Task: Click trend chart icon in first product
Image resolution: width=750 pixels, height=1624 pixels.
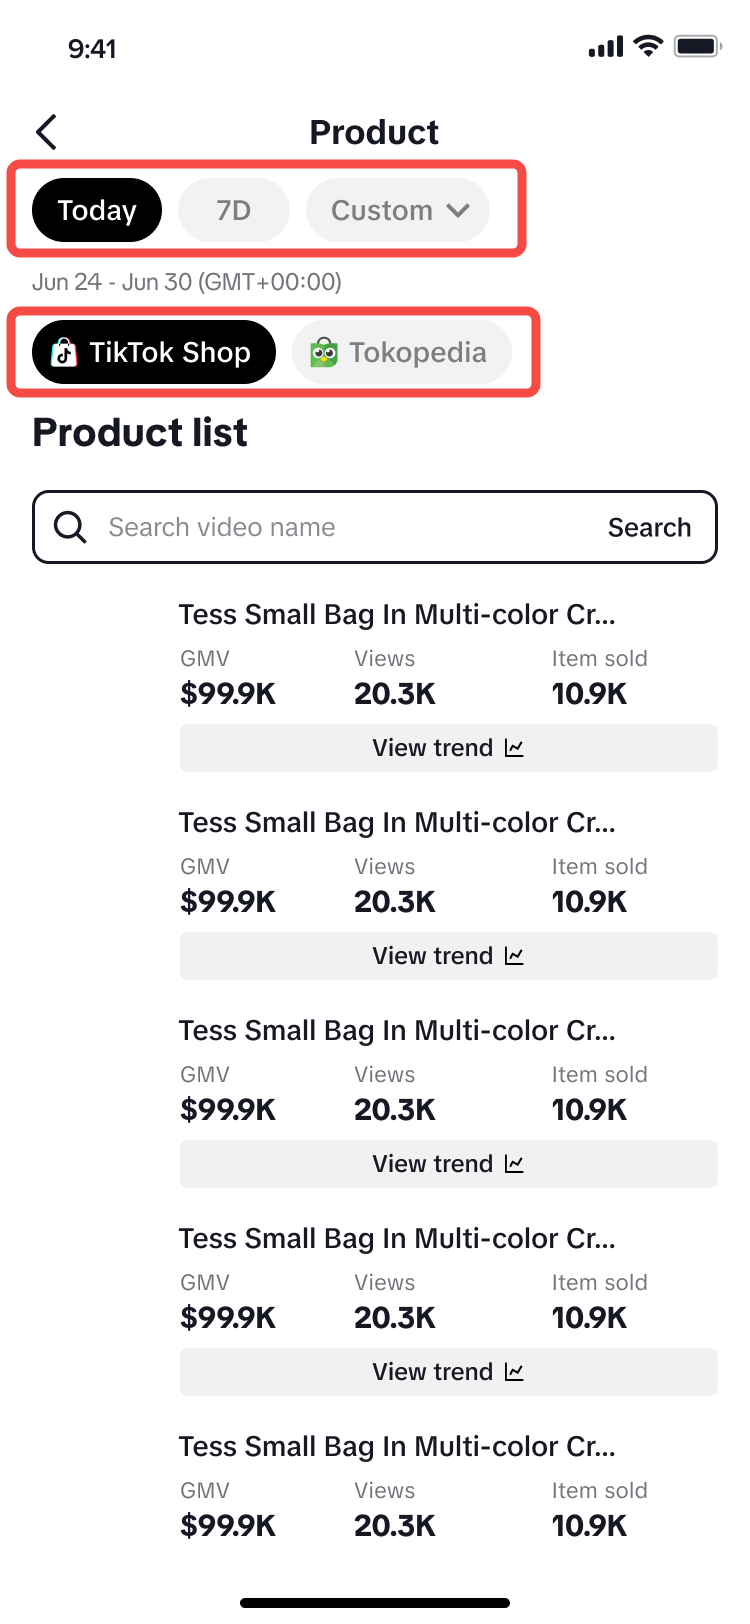Action: (x=515, y=748)
